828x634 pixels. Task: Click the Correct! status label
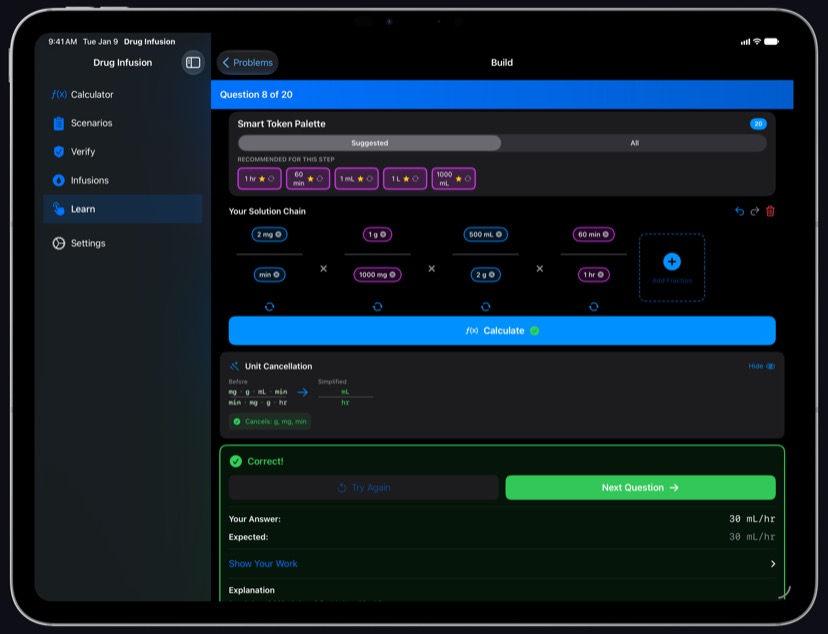(265, 461)
